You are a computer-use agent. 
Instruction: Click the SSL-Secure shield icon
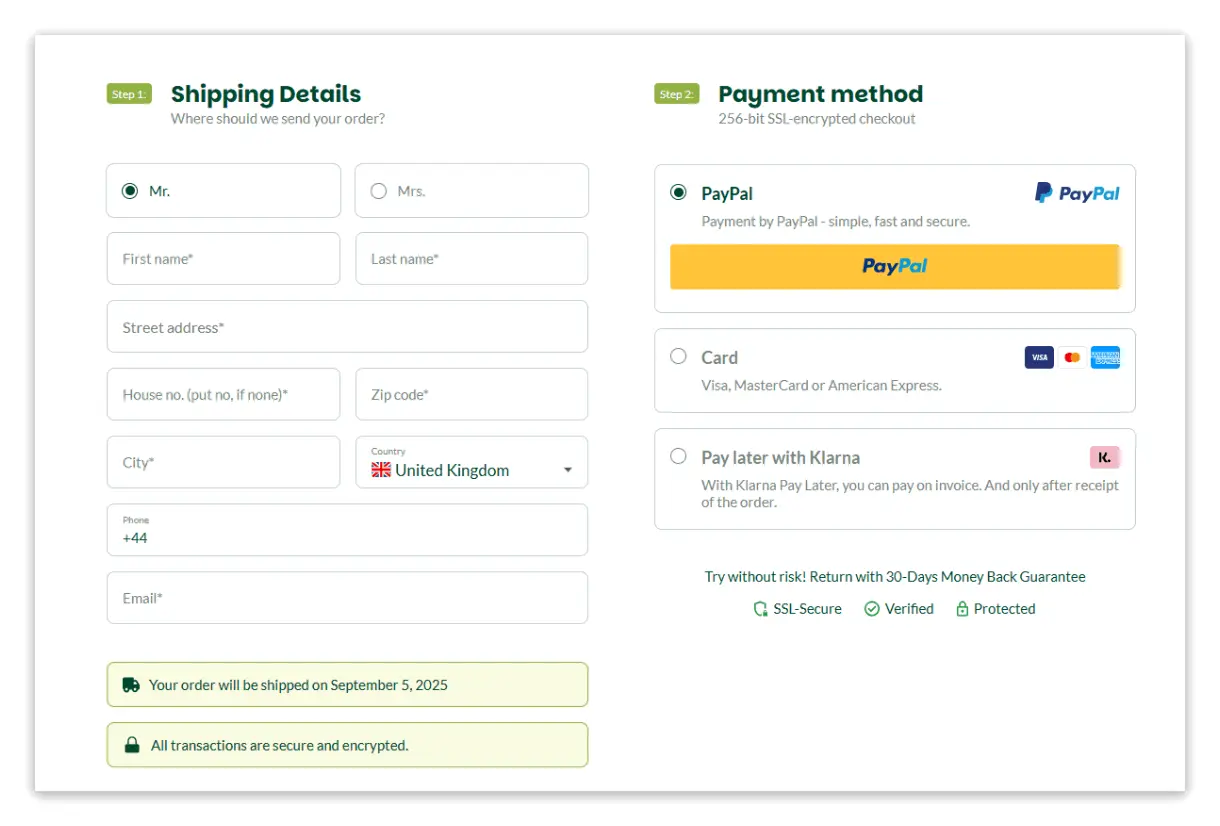[x=760, y=609]
